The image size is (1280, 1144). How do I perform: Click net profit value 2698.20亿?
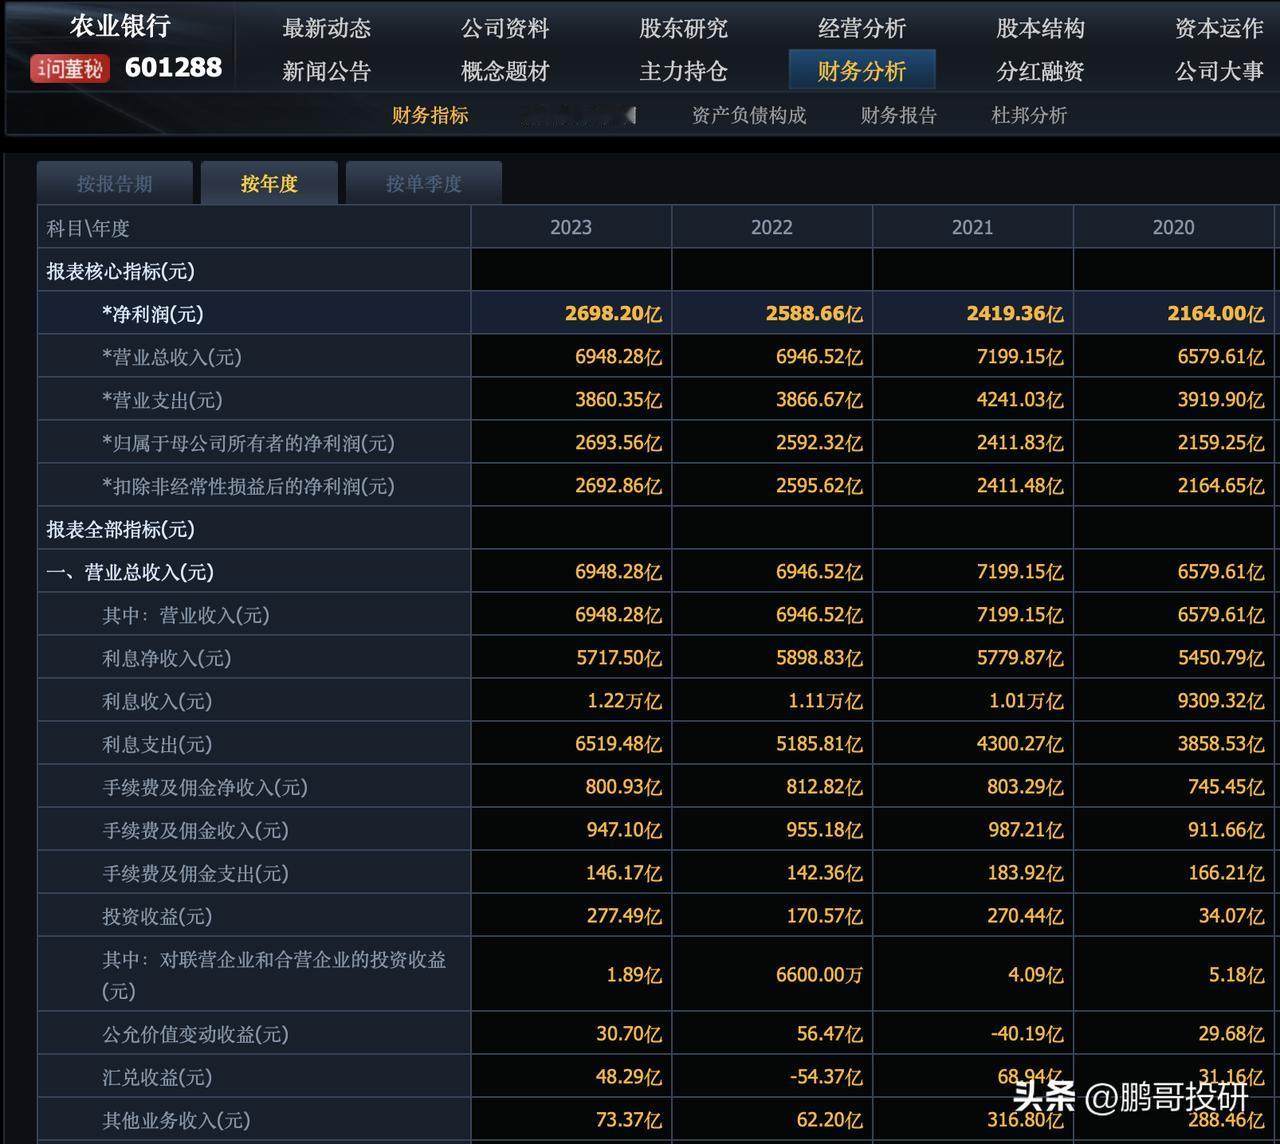(613, 313)
